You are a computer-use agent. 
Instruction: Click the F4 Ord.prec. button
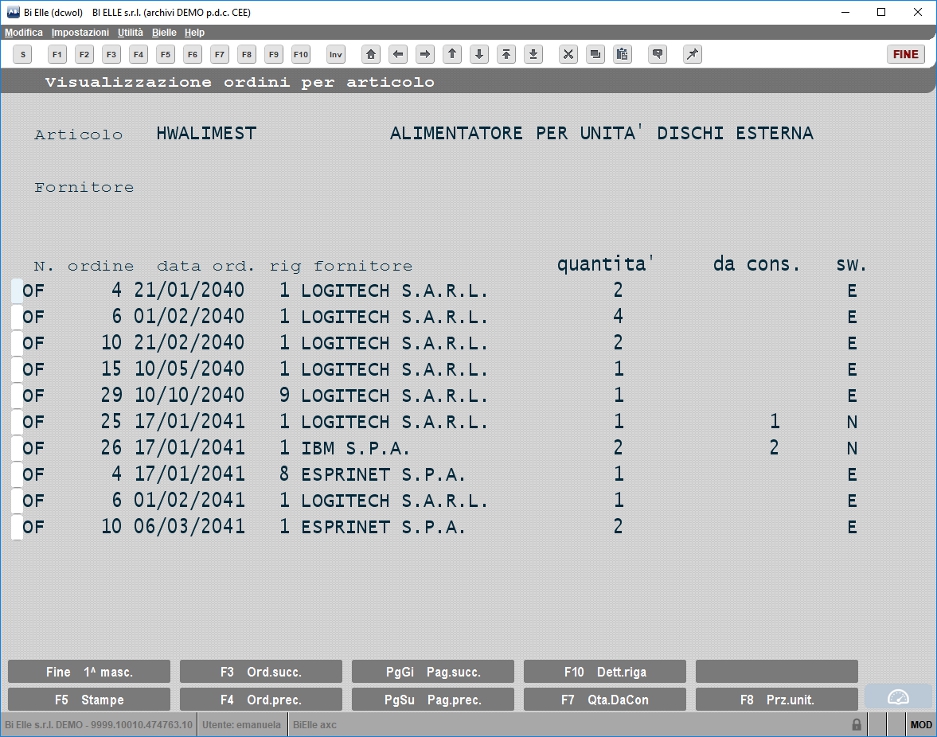point(261,699)
